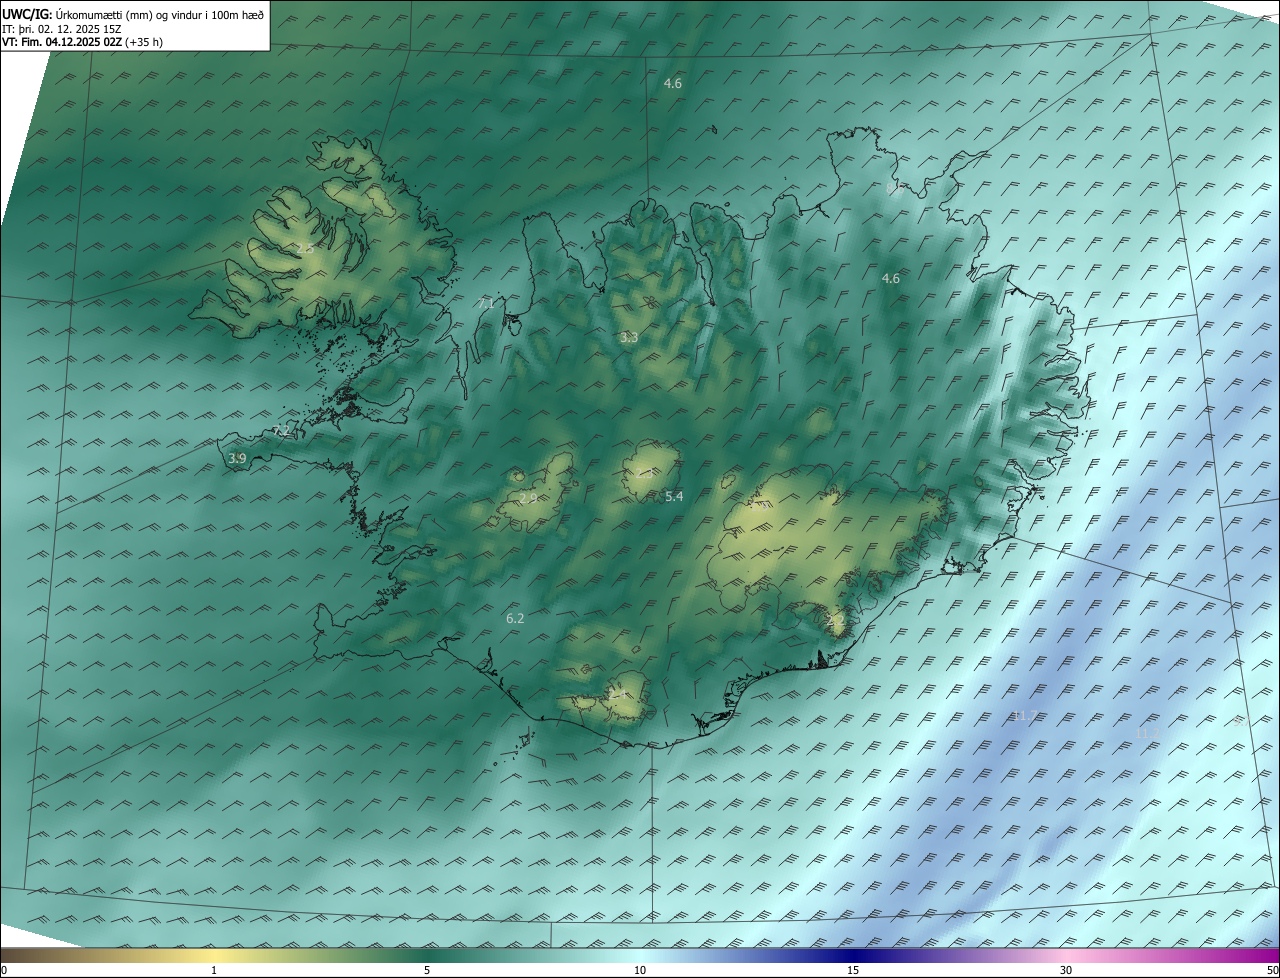
Task: Click the 50 tick on the color scale
Action: (1272, 970)
